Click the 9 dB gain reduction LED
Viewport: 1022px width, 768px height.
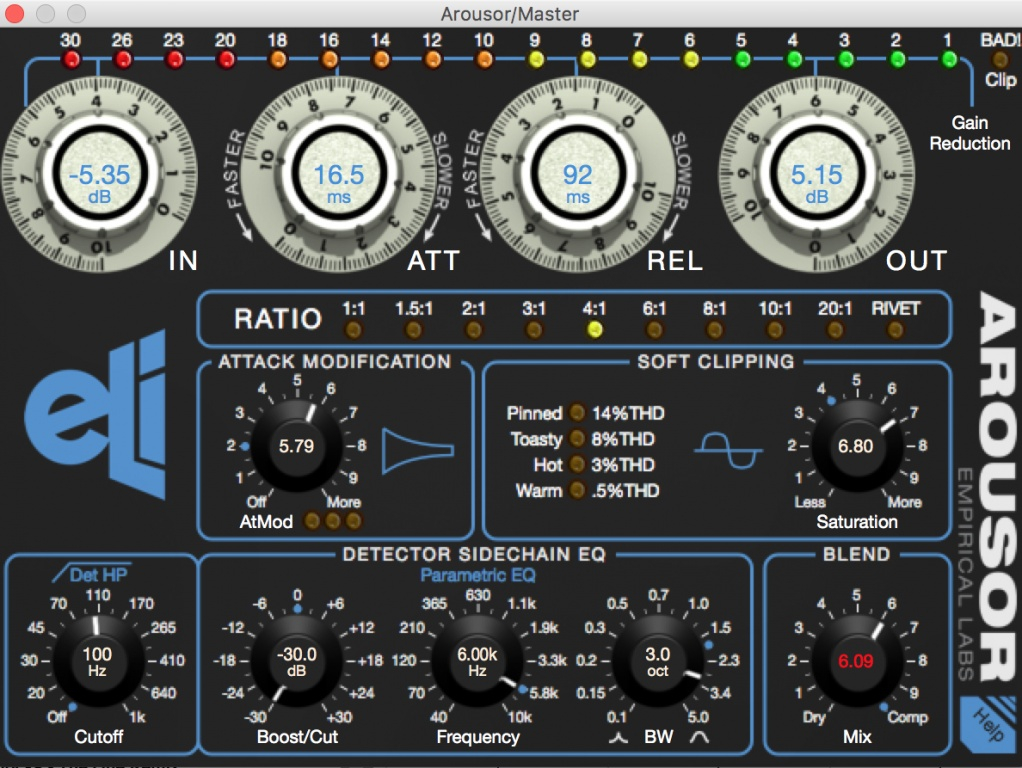point(536,60)
